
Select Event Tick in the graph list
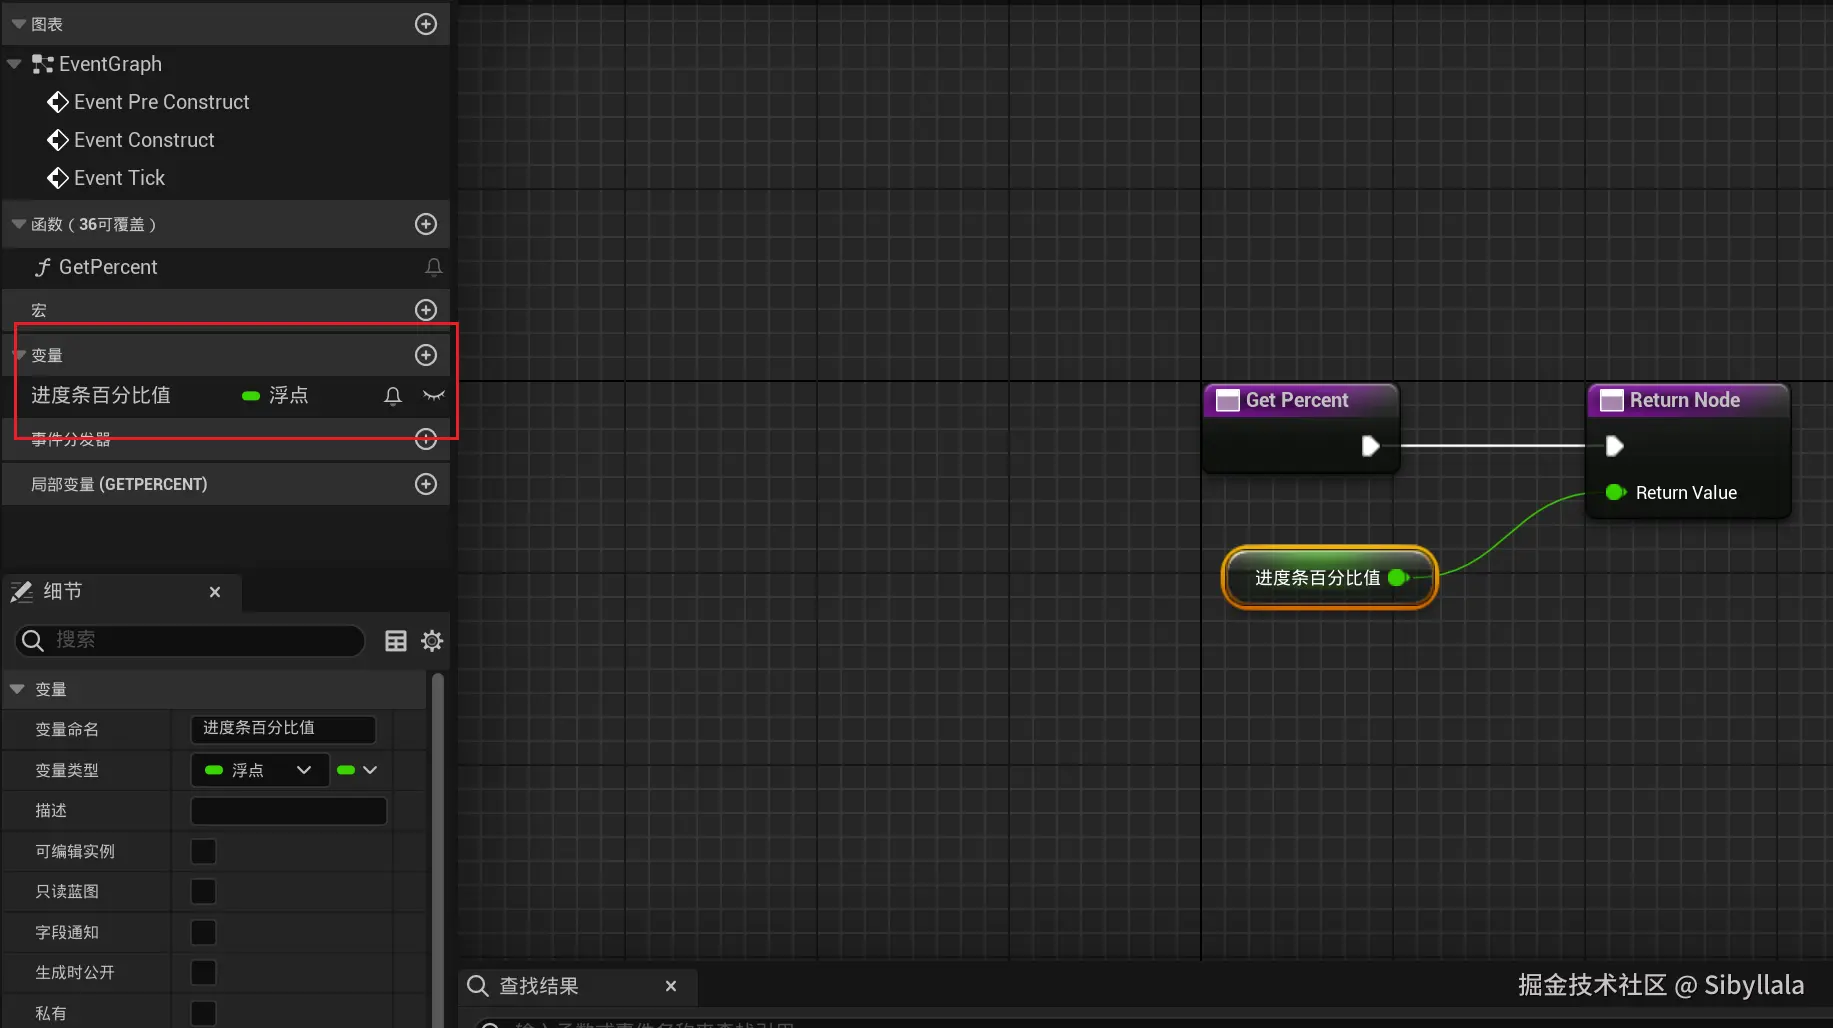119,178
